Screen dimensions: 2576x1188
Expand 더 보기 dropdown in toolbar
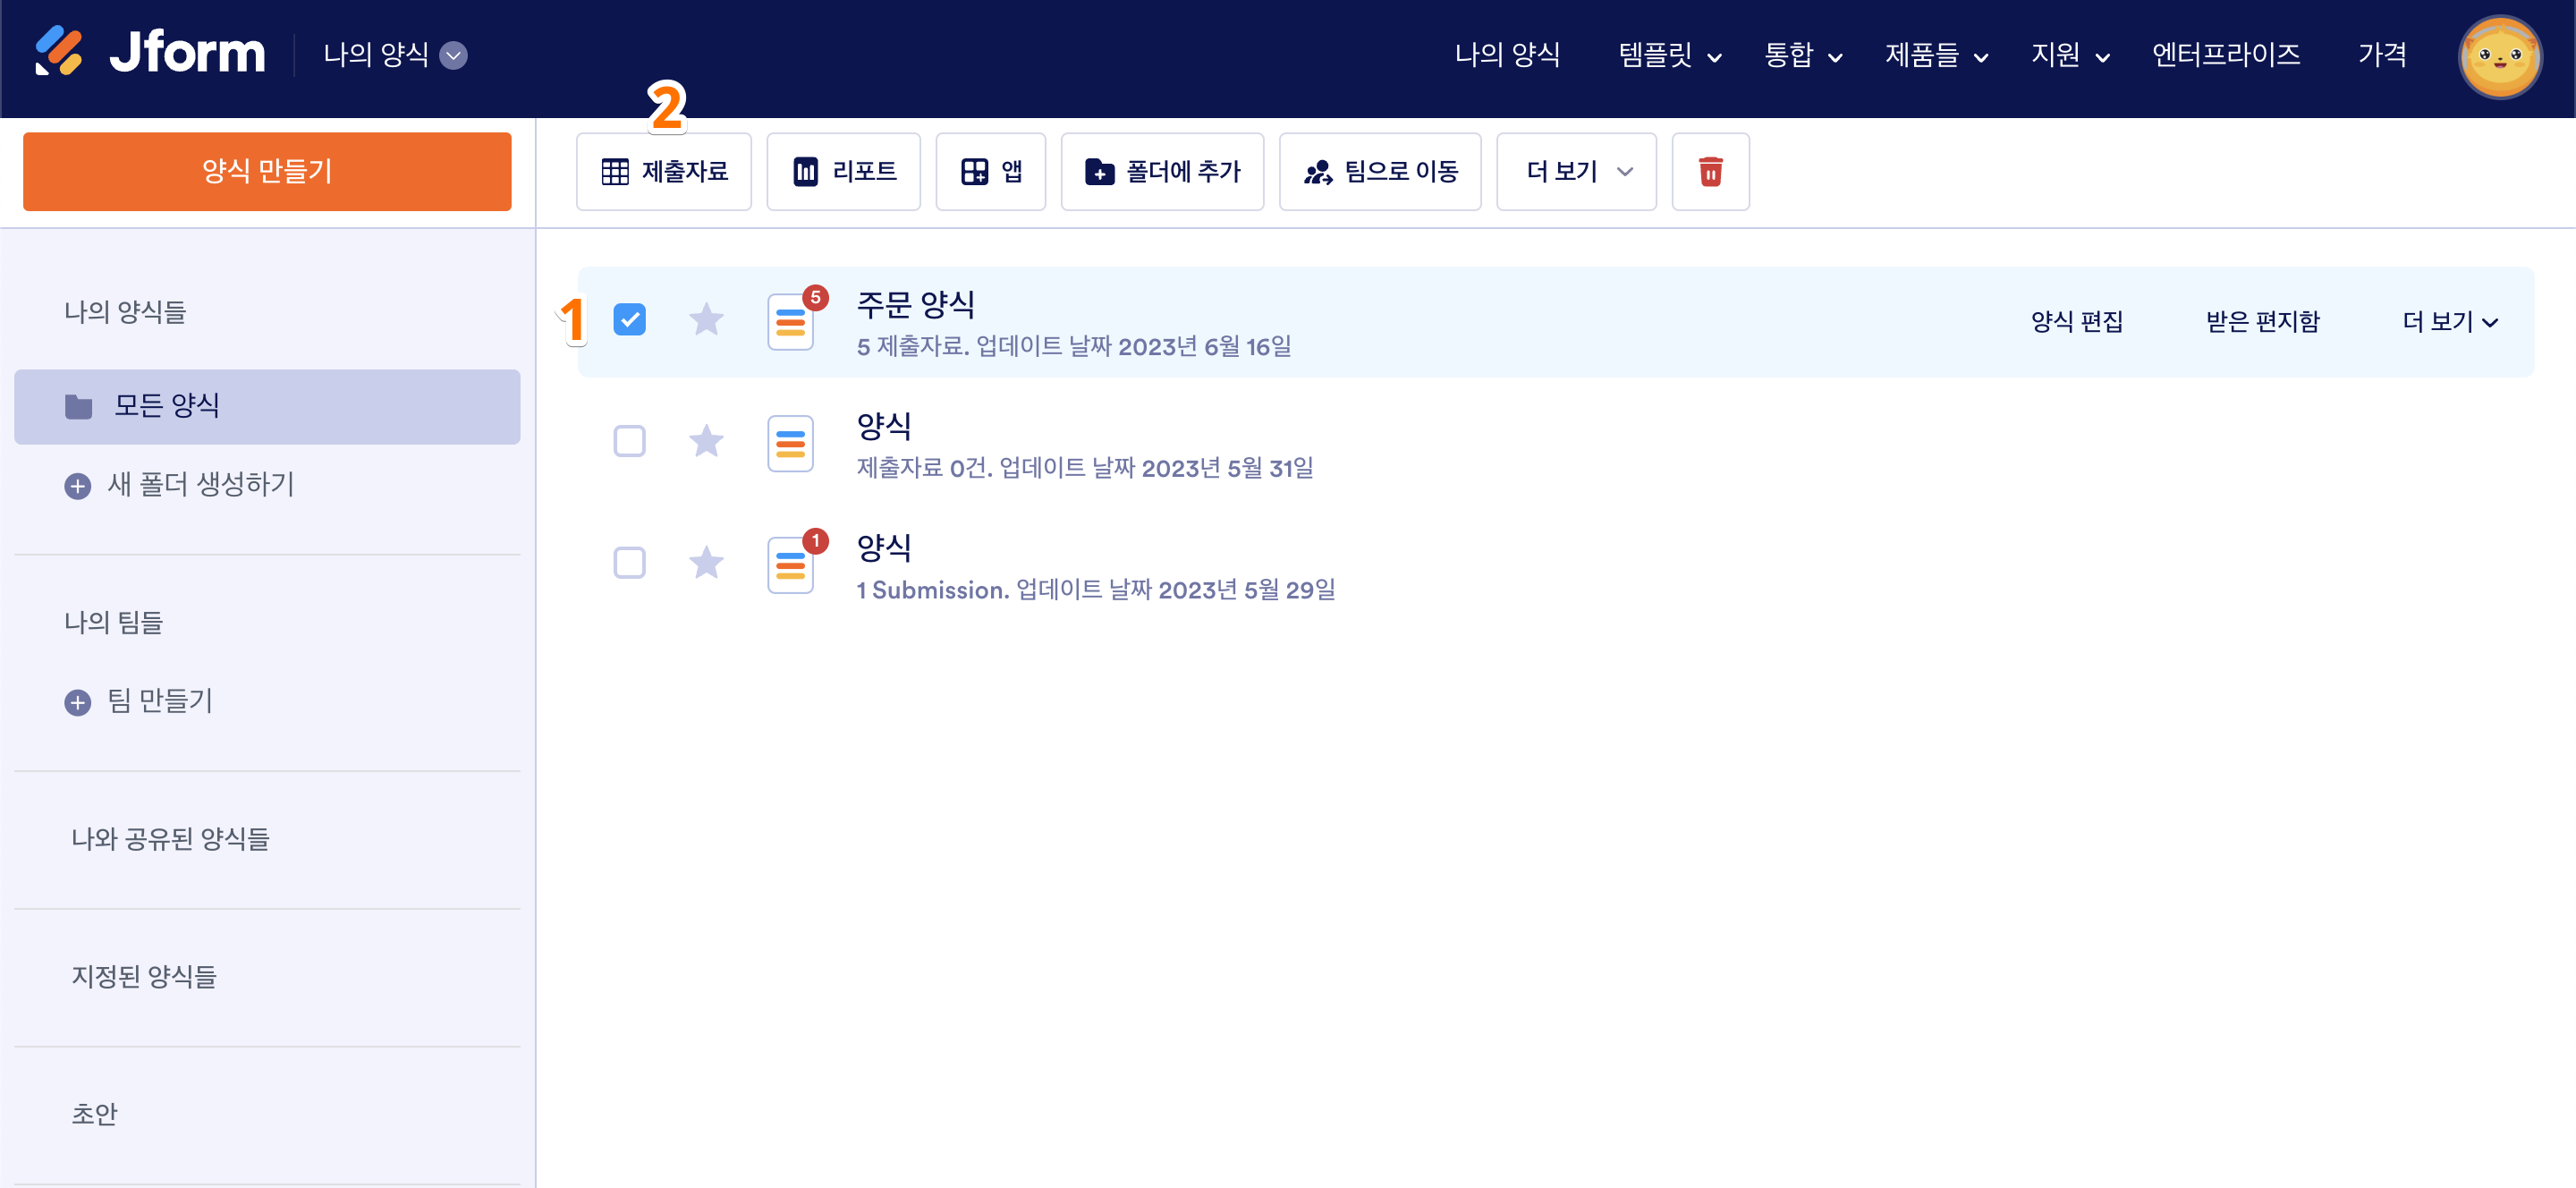(1576, 172)
